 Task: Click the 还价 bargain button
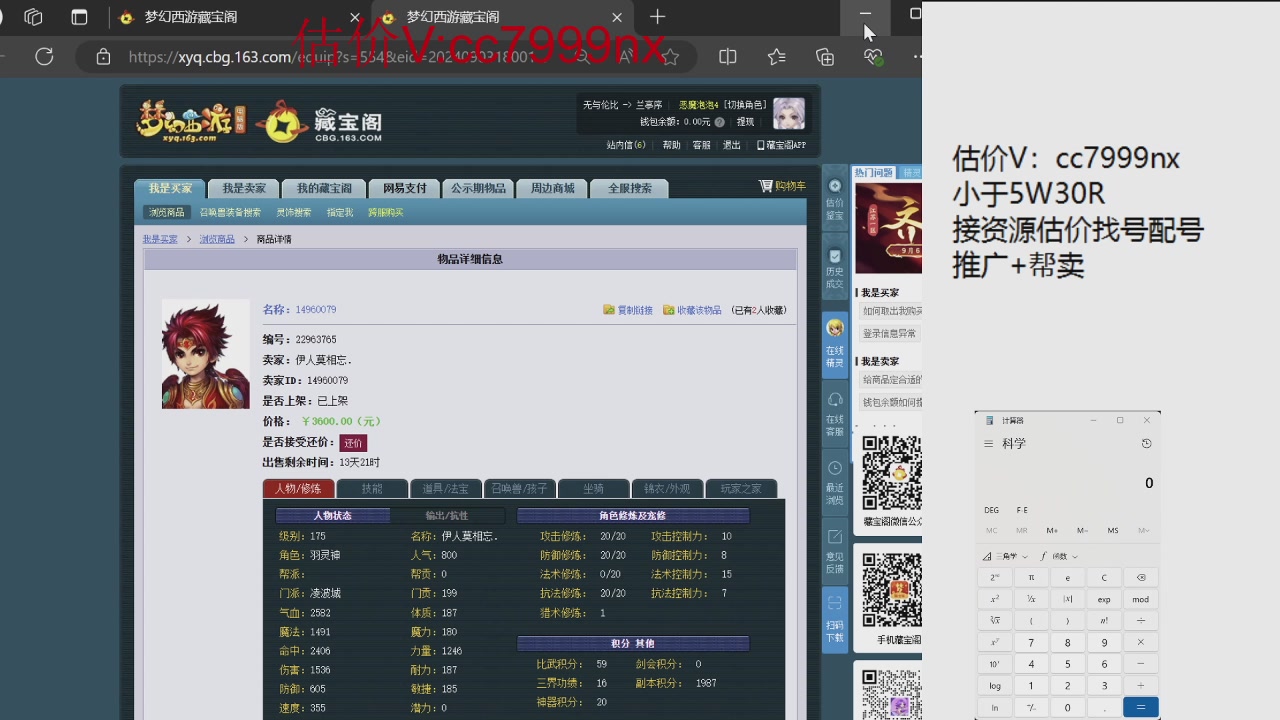[x=353, y=443]
